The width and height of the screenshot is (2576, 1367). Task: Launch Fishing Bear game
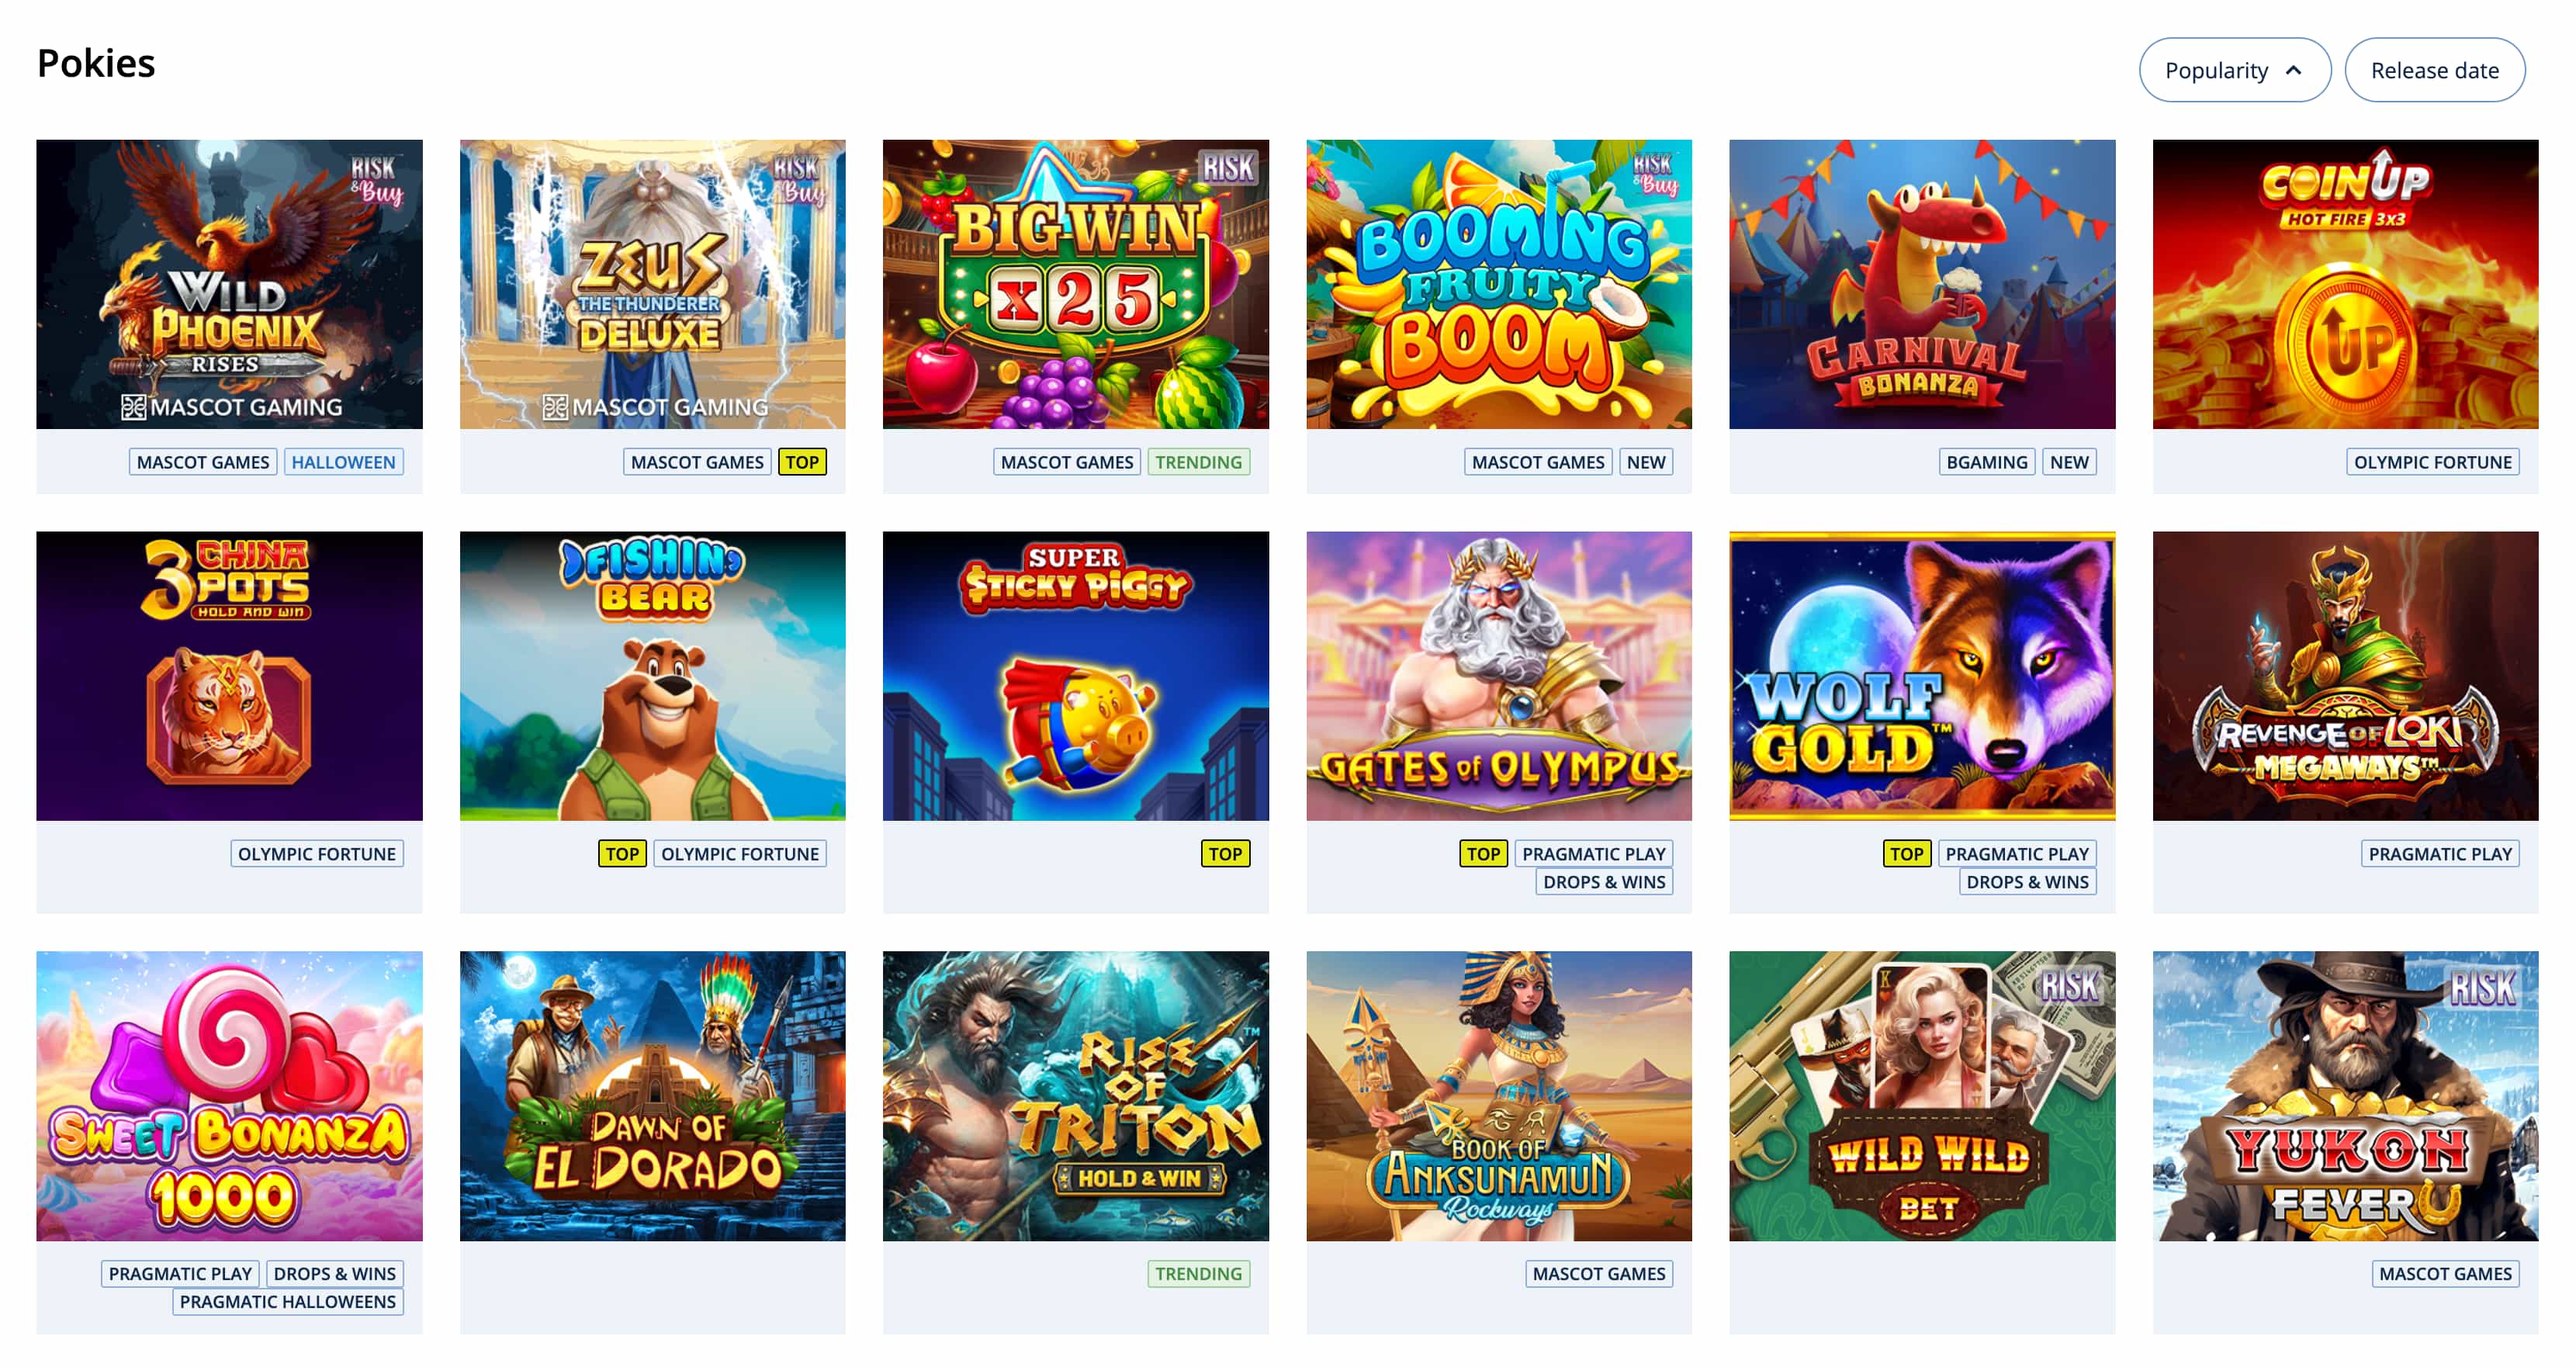652,676
